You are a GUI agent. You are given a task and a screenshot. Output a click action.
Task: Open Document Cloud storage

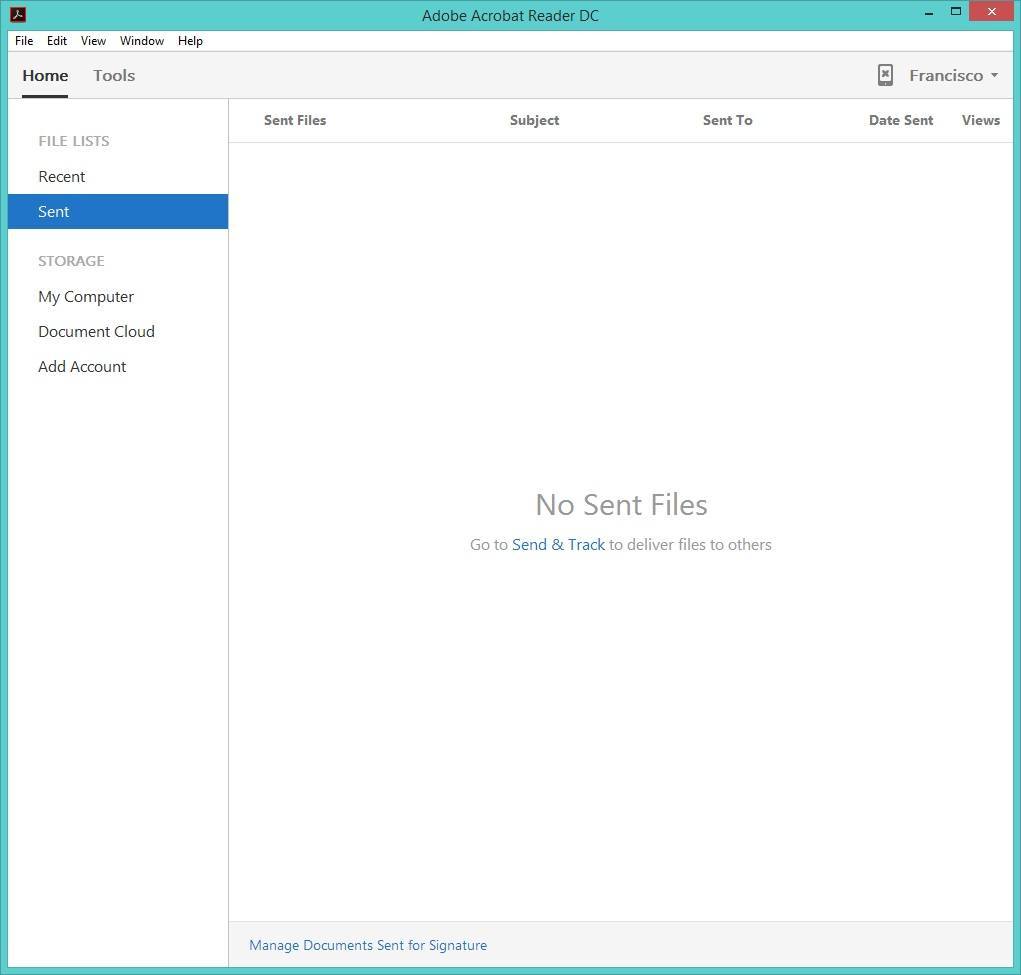(x=96, y=331)
